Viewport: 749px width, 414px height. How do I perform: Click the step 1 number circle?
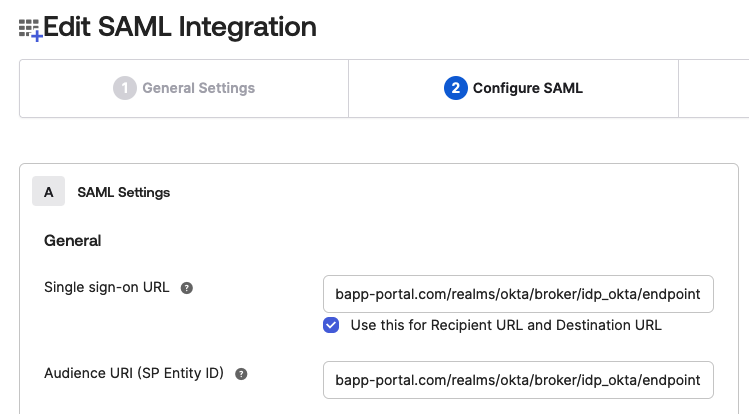125,88
